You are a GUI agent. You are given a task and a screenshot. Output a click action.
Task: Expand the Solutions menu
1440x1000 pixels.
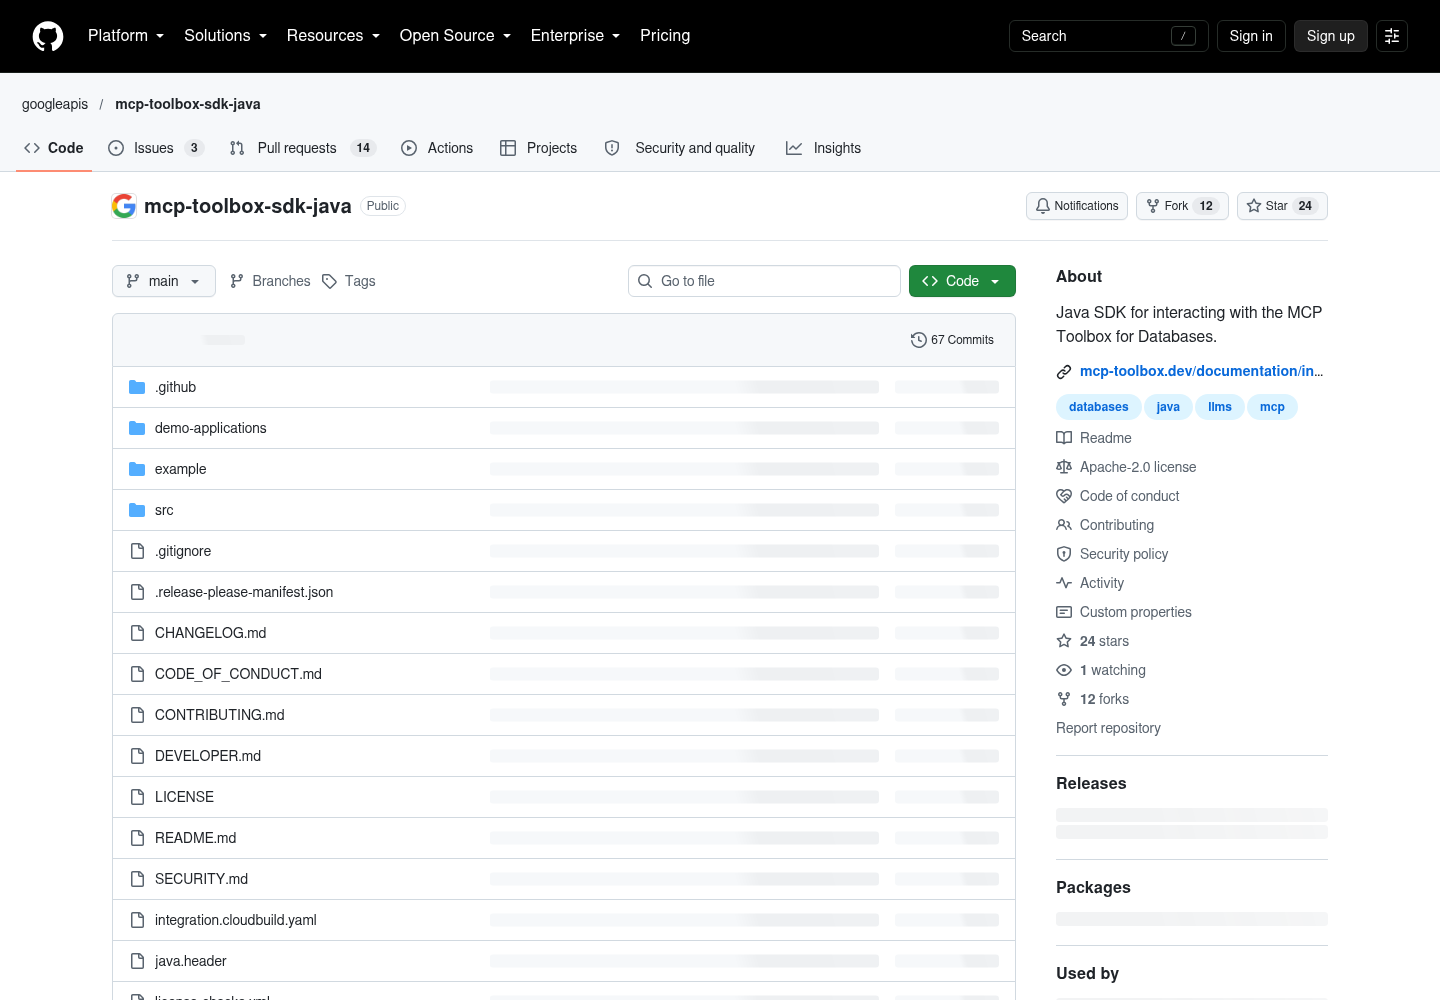tap(225, 36)
